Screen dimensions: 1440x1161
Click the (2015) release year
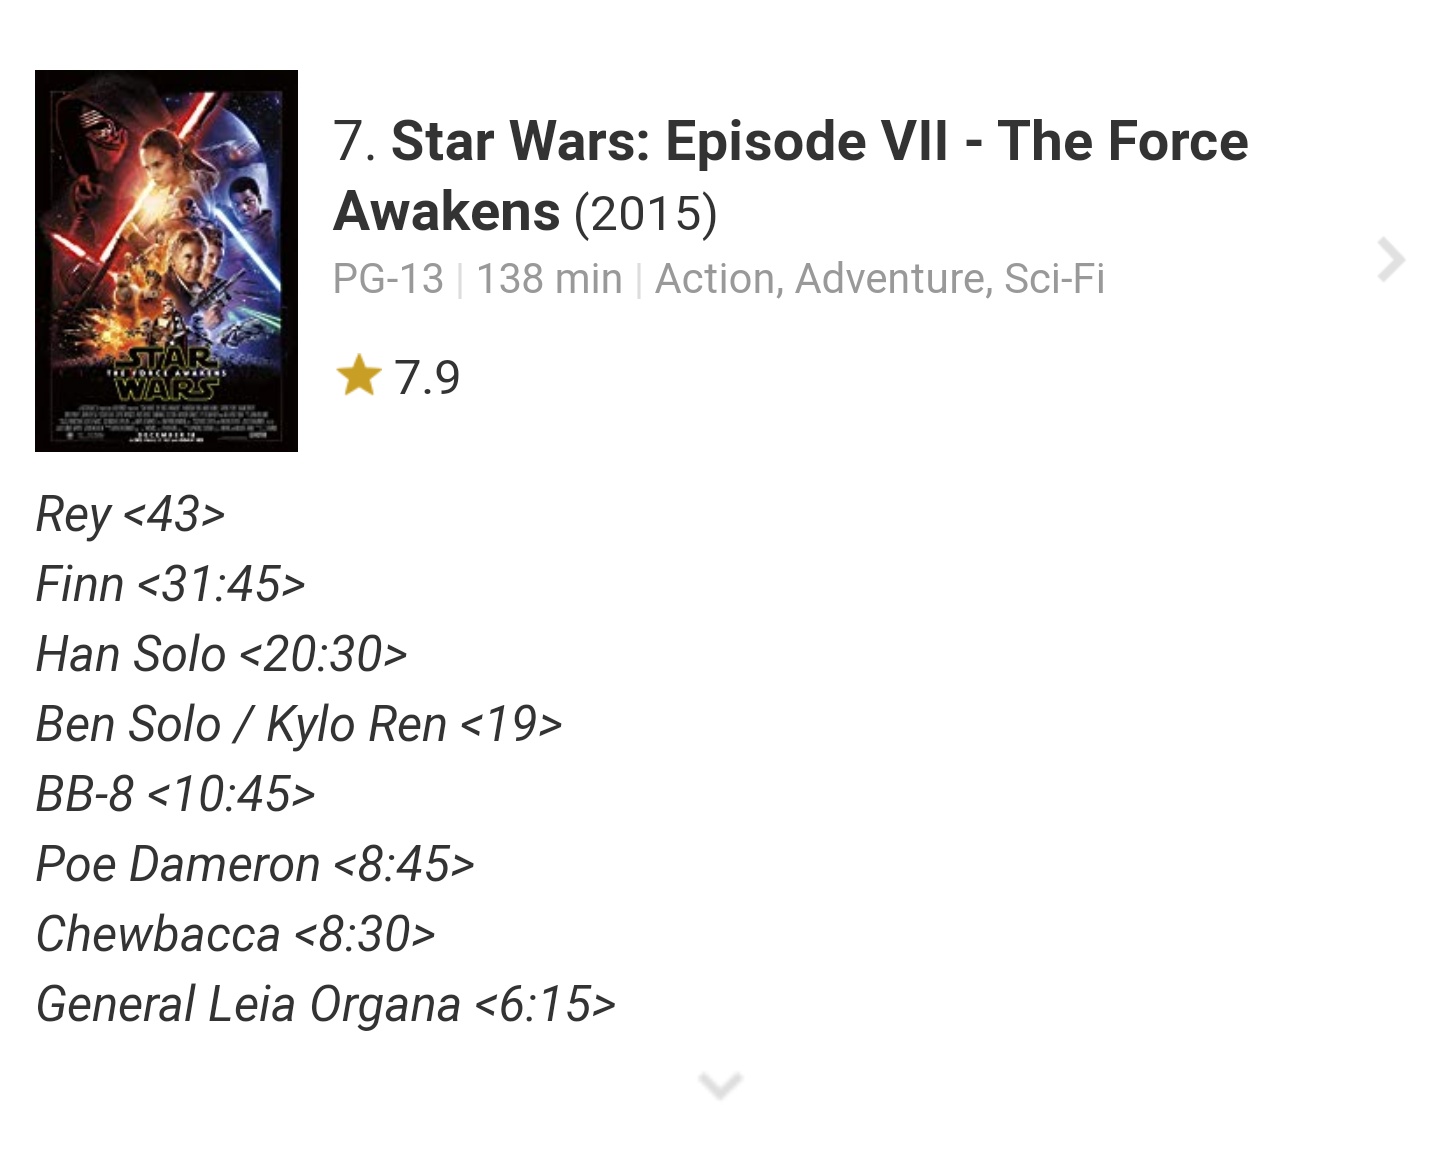645,213
